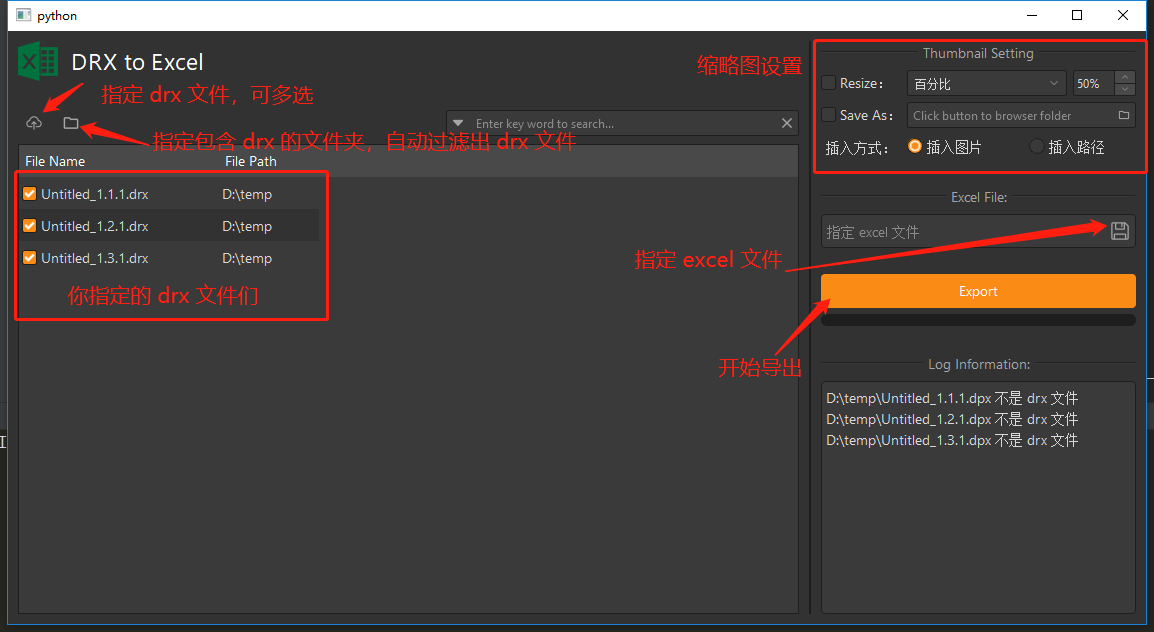Viewport: 1154px width, 632px height.
Task: Click the File Path column header
Action: coord(251,161)
